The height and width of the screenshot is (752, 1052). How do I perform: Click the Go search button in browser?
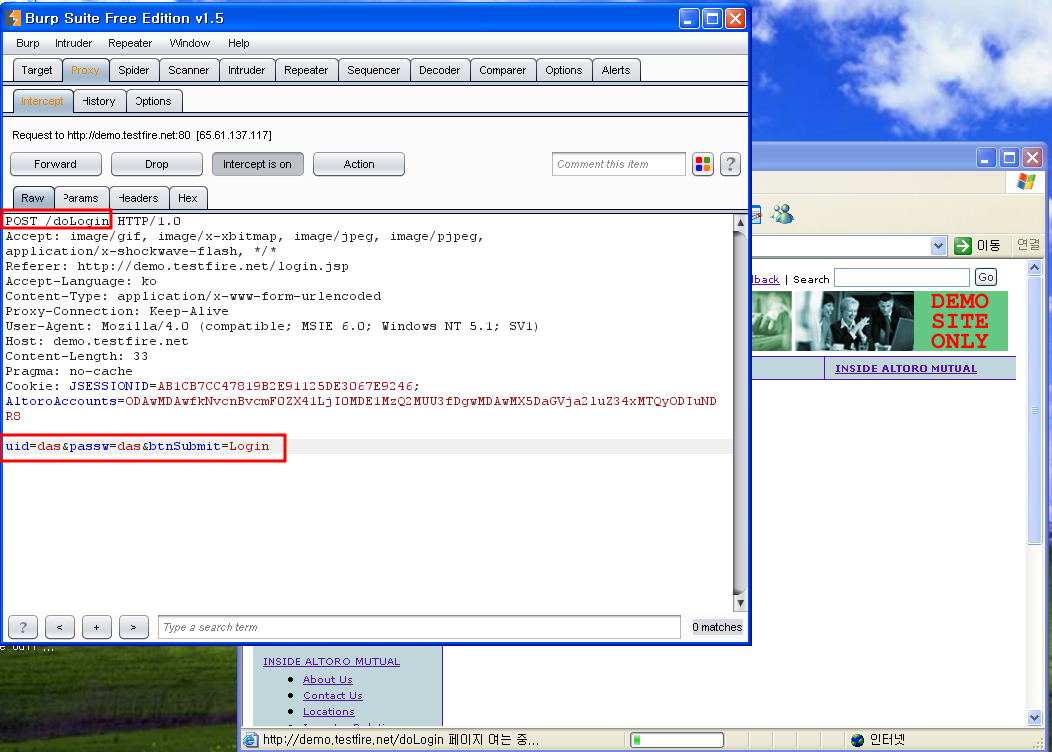tap(986, 277)
